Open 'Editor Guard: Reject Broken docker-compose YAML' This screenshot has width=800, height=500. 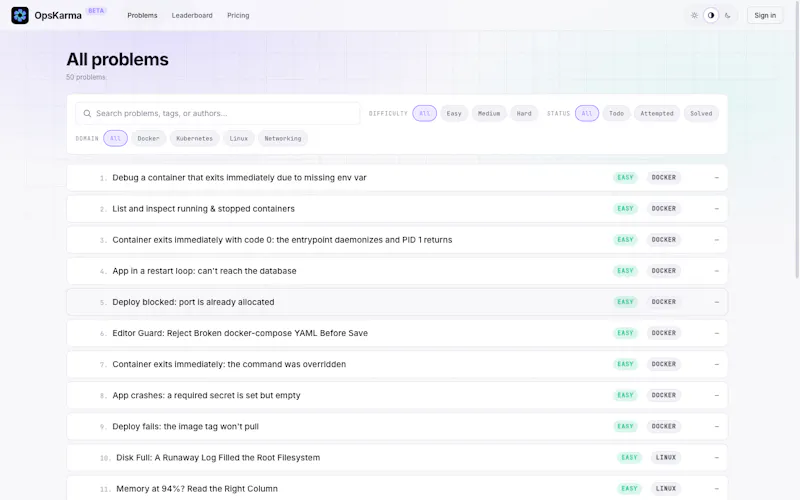397,333
